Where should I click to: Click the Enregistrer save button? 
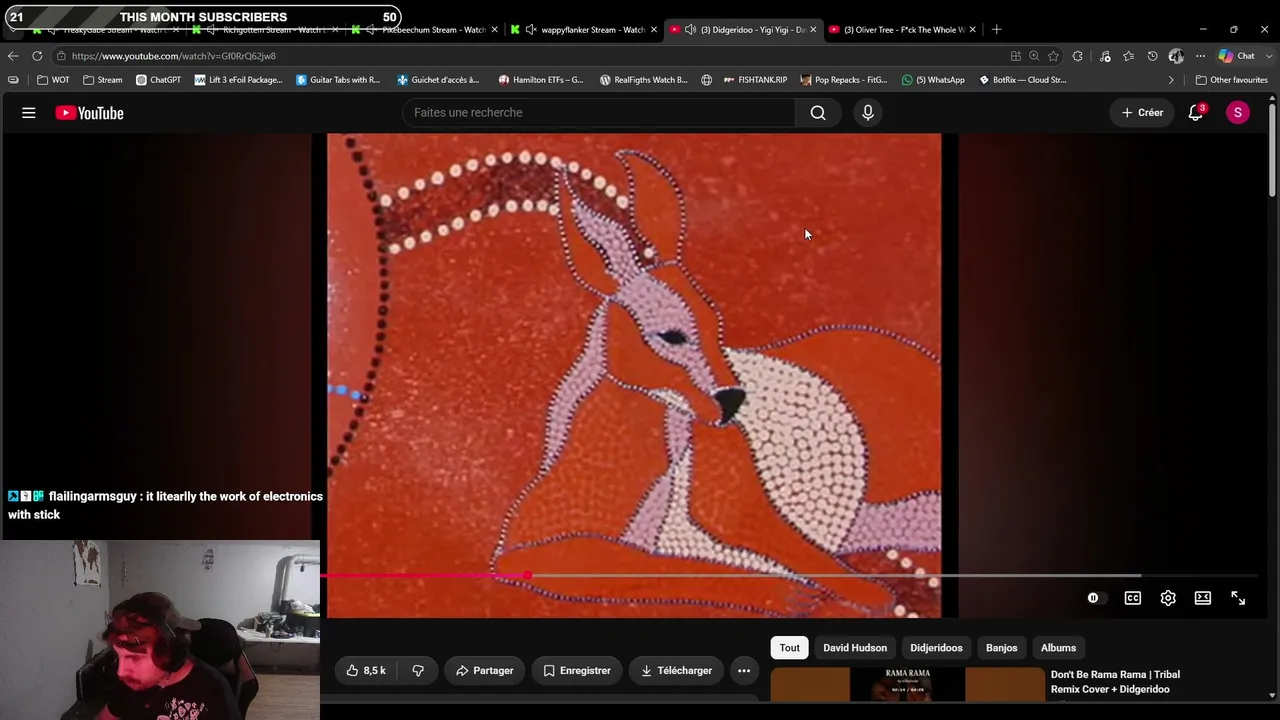tap(577, 671)
